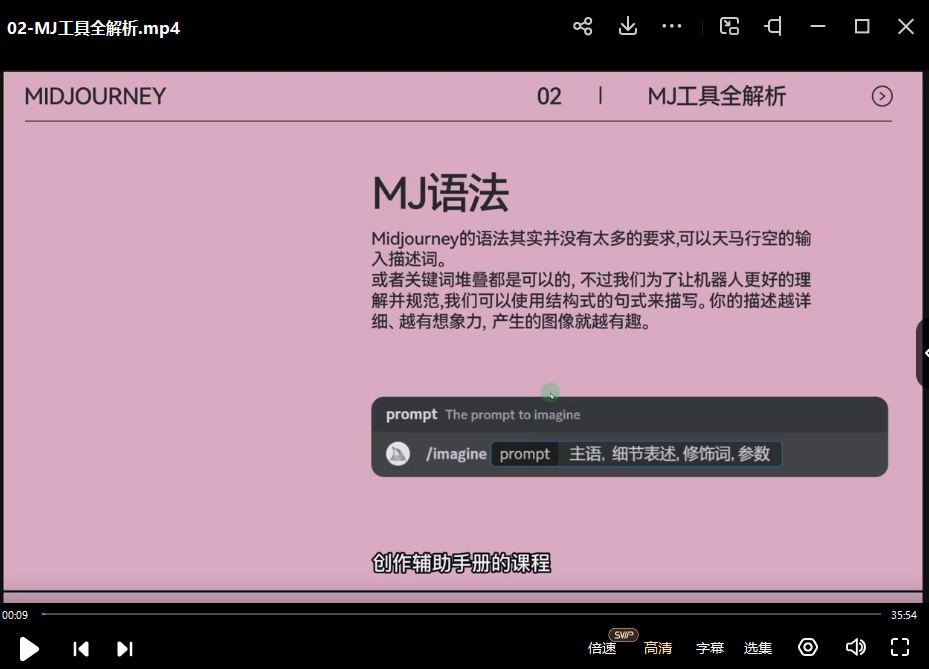Download the video with the download icon

click(627, 27)
